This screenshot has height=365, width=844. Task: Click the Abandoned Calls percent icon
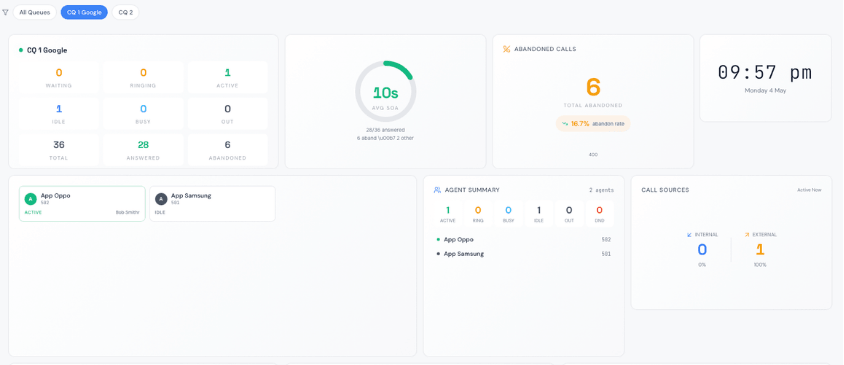(506, 49)
